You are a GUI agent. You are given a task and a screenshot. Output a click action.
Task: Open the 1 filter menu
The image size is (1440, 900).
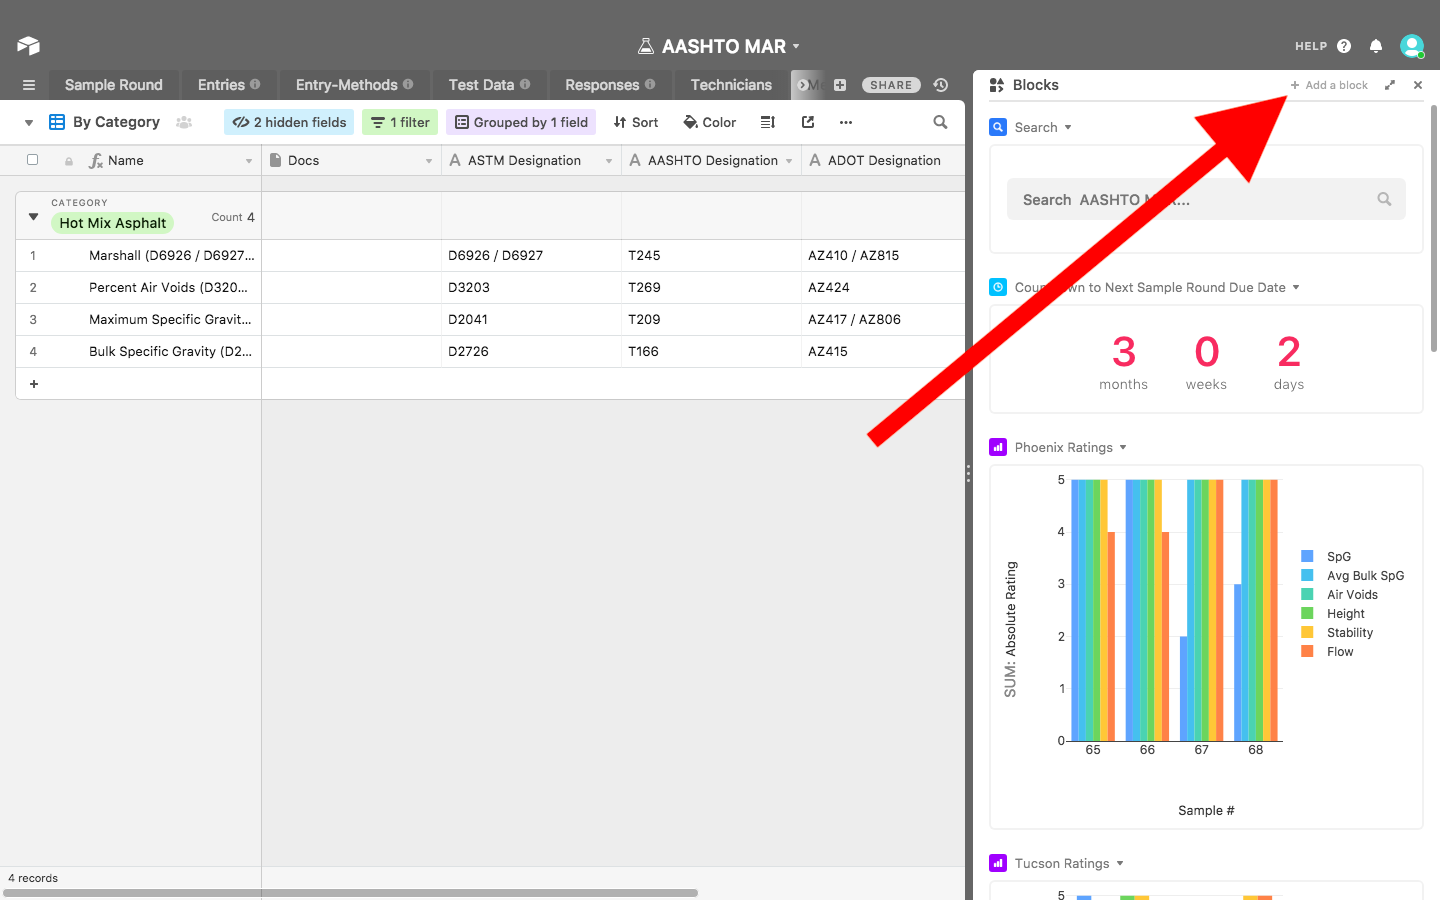400,122
